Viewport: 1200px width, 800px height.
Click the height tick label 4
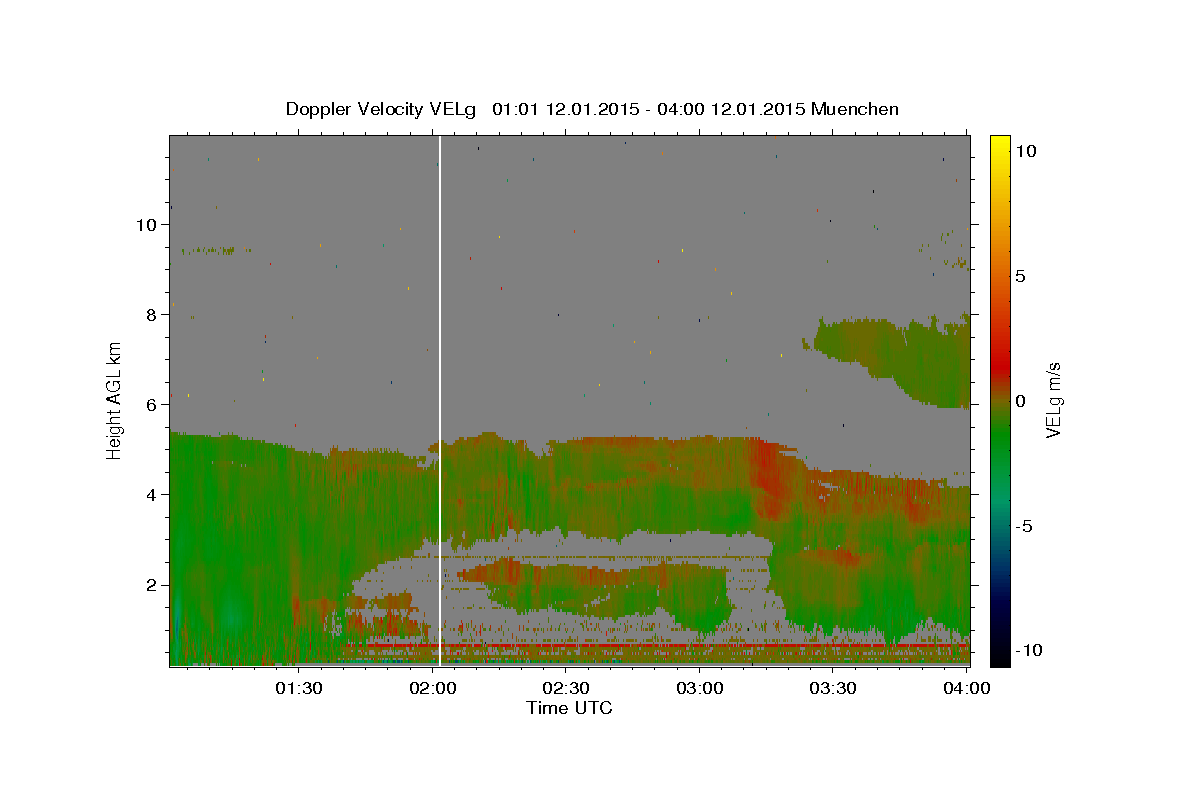point(152,495)
